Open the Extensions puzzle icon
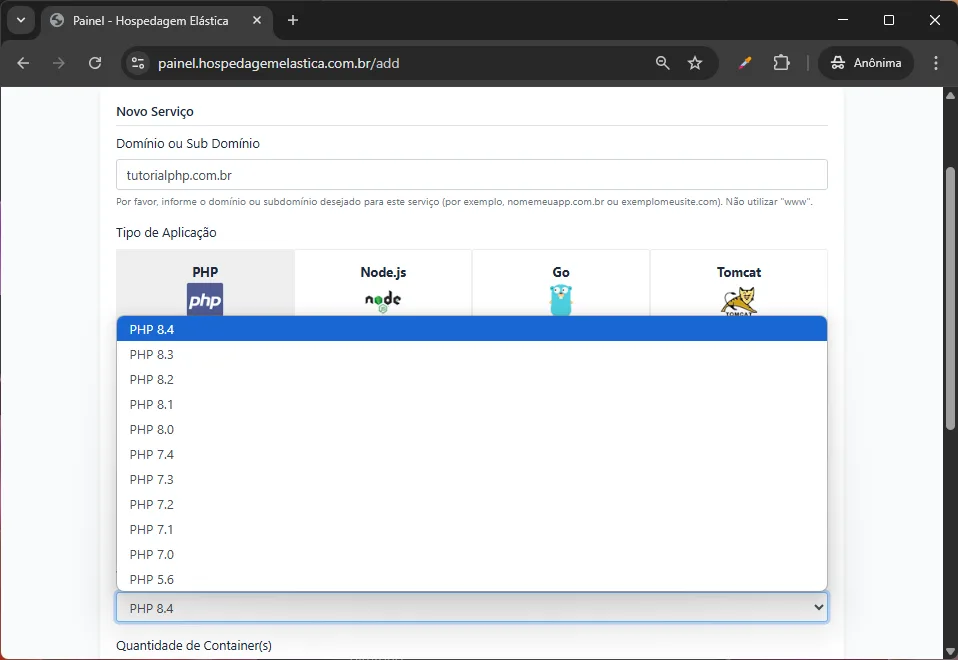 click(x=781, y=63)
